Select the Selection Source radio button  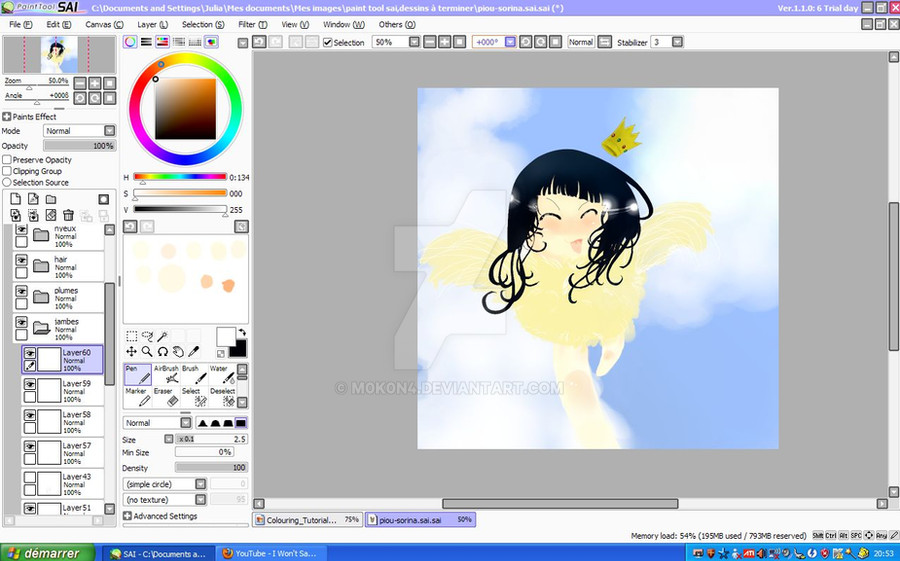tap(7, 182)
